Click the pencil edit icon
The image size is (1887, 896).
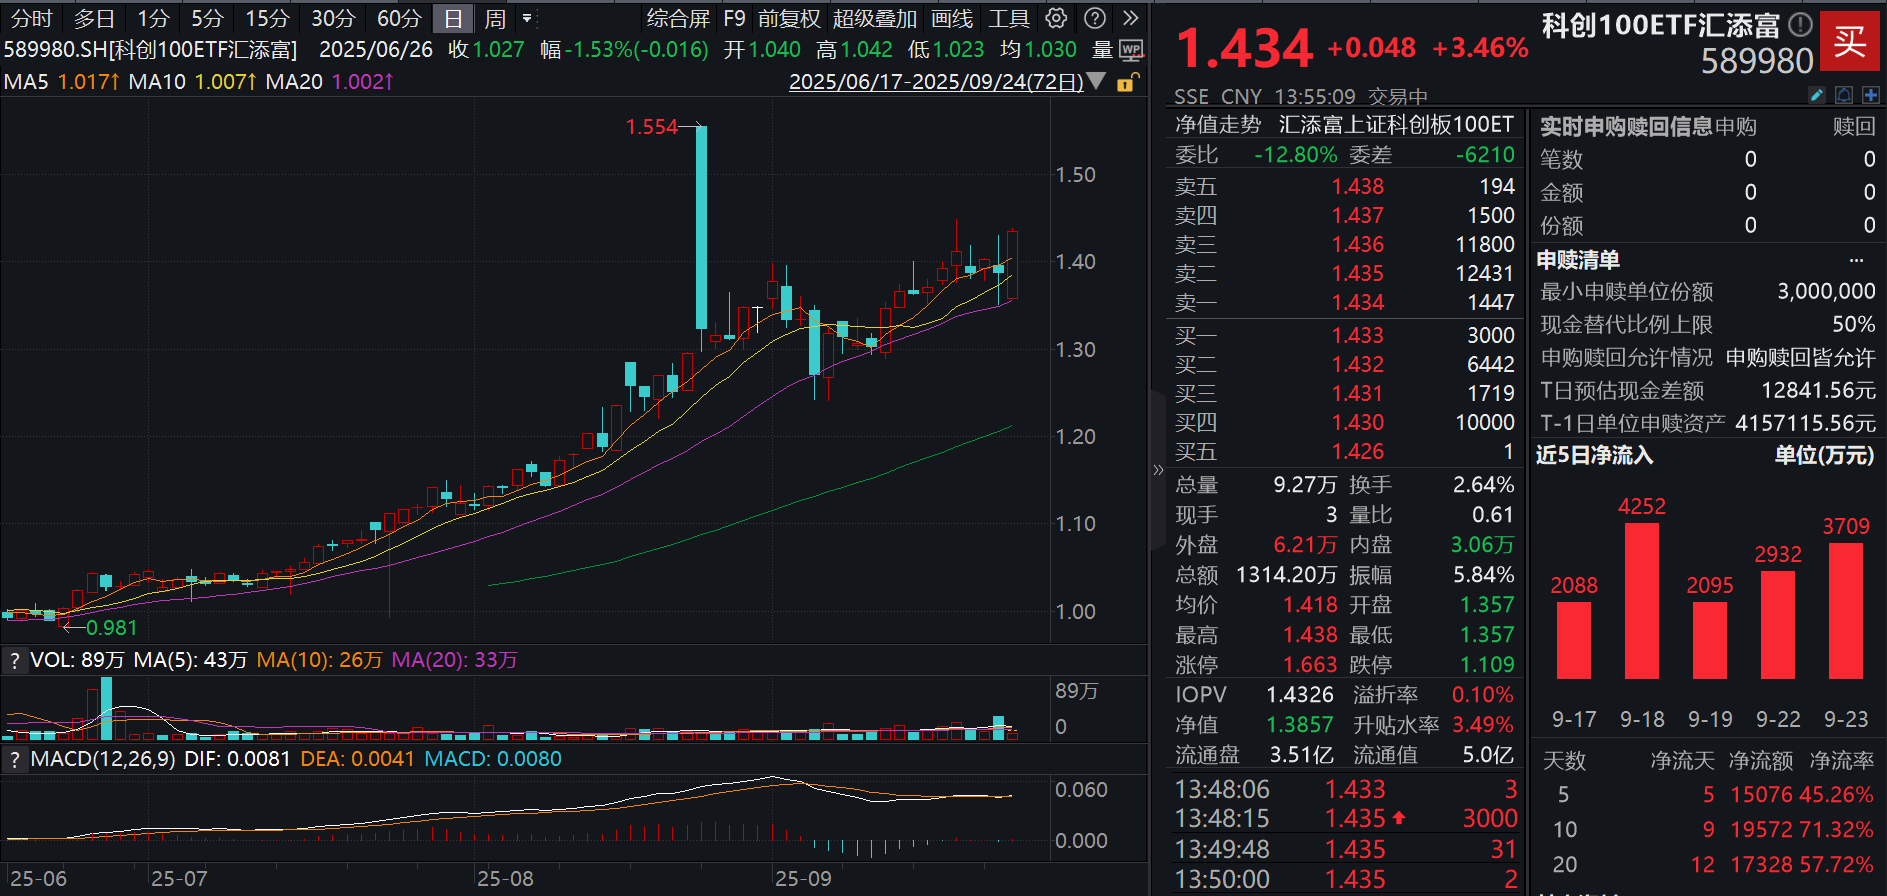[x=1817, y=95]
